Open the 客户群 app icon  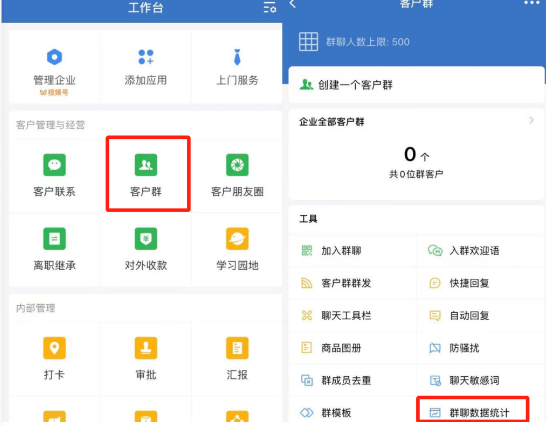146,165
